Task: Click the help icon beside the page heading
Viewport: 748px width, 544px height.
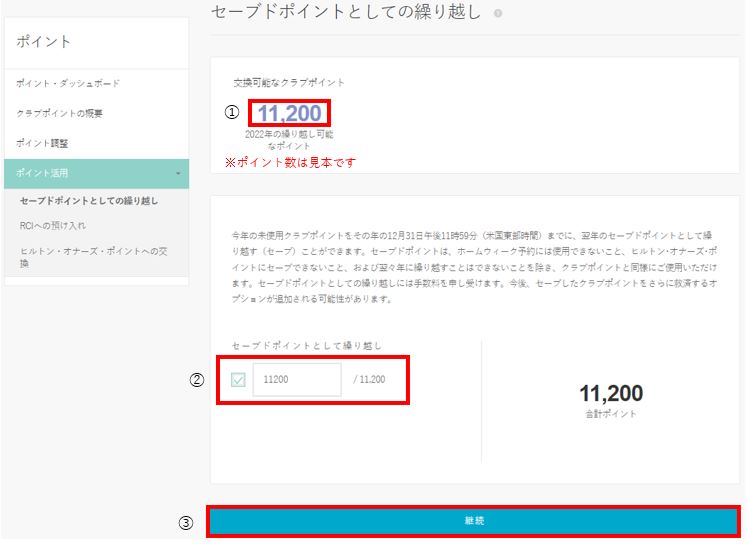Action: 498,14
